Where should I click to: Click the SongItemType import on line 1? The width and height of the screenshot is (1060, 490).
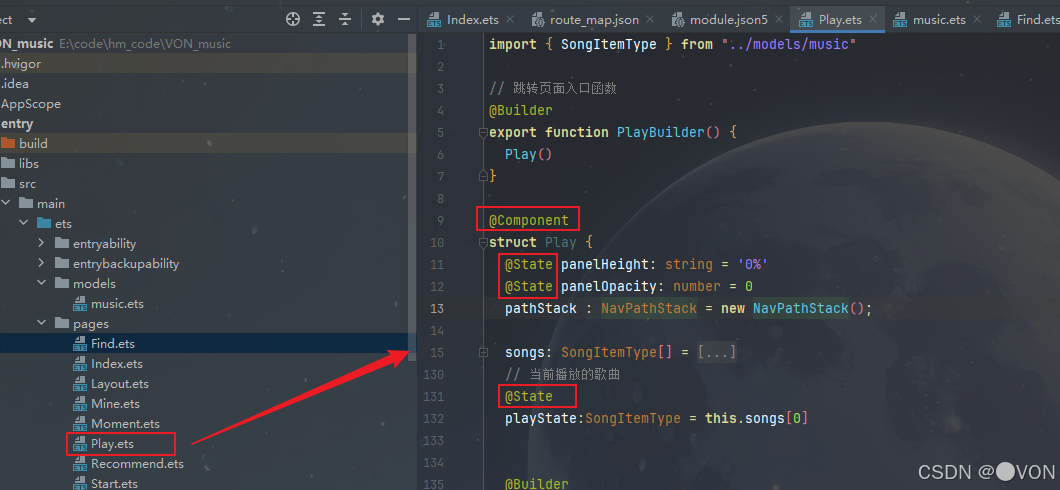click(609, 45)
